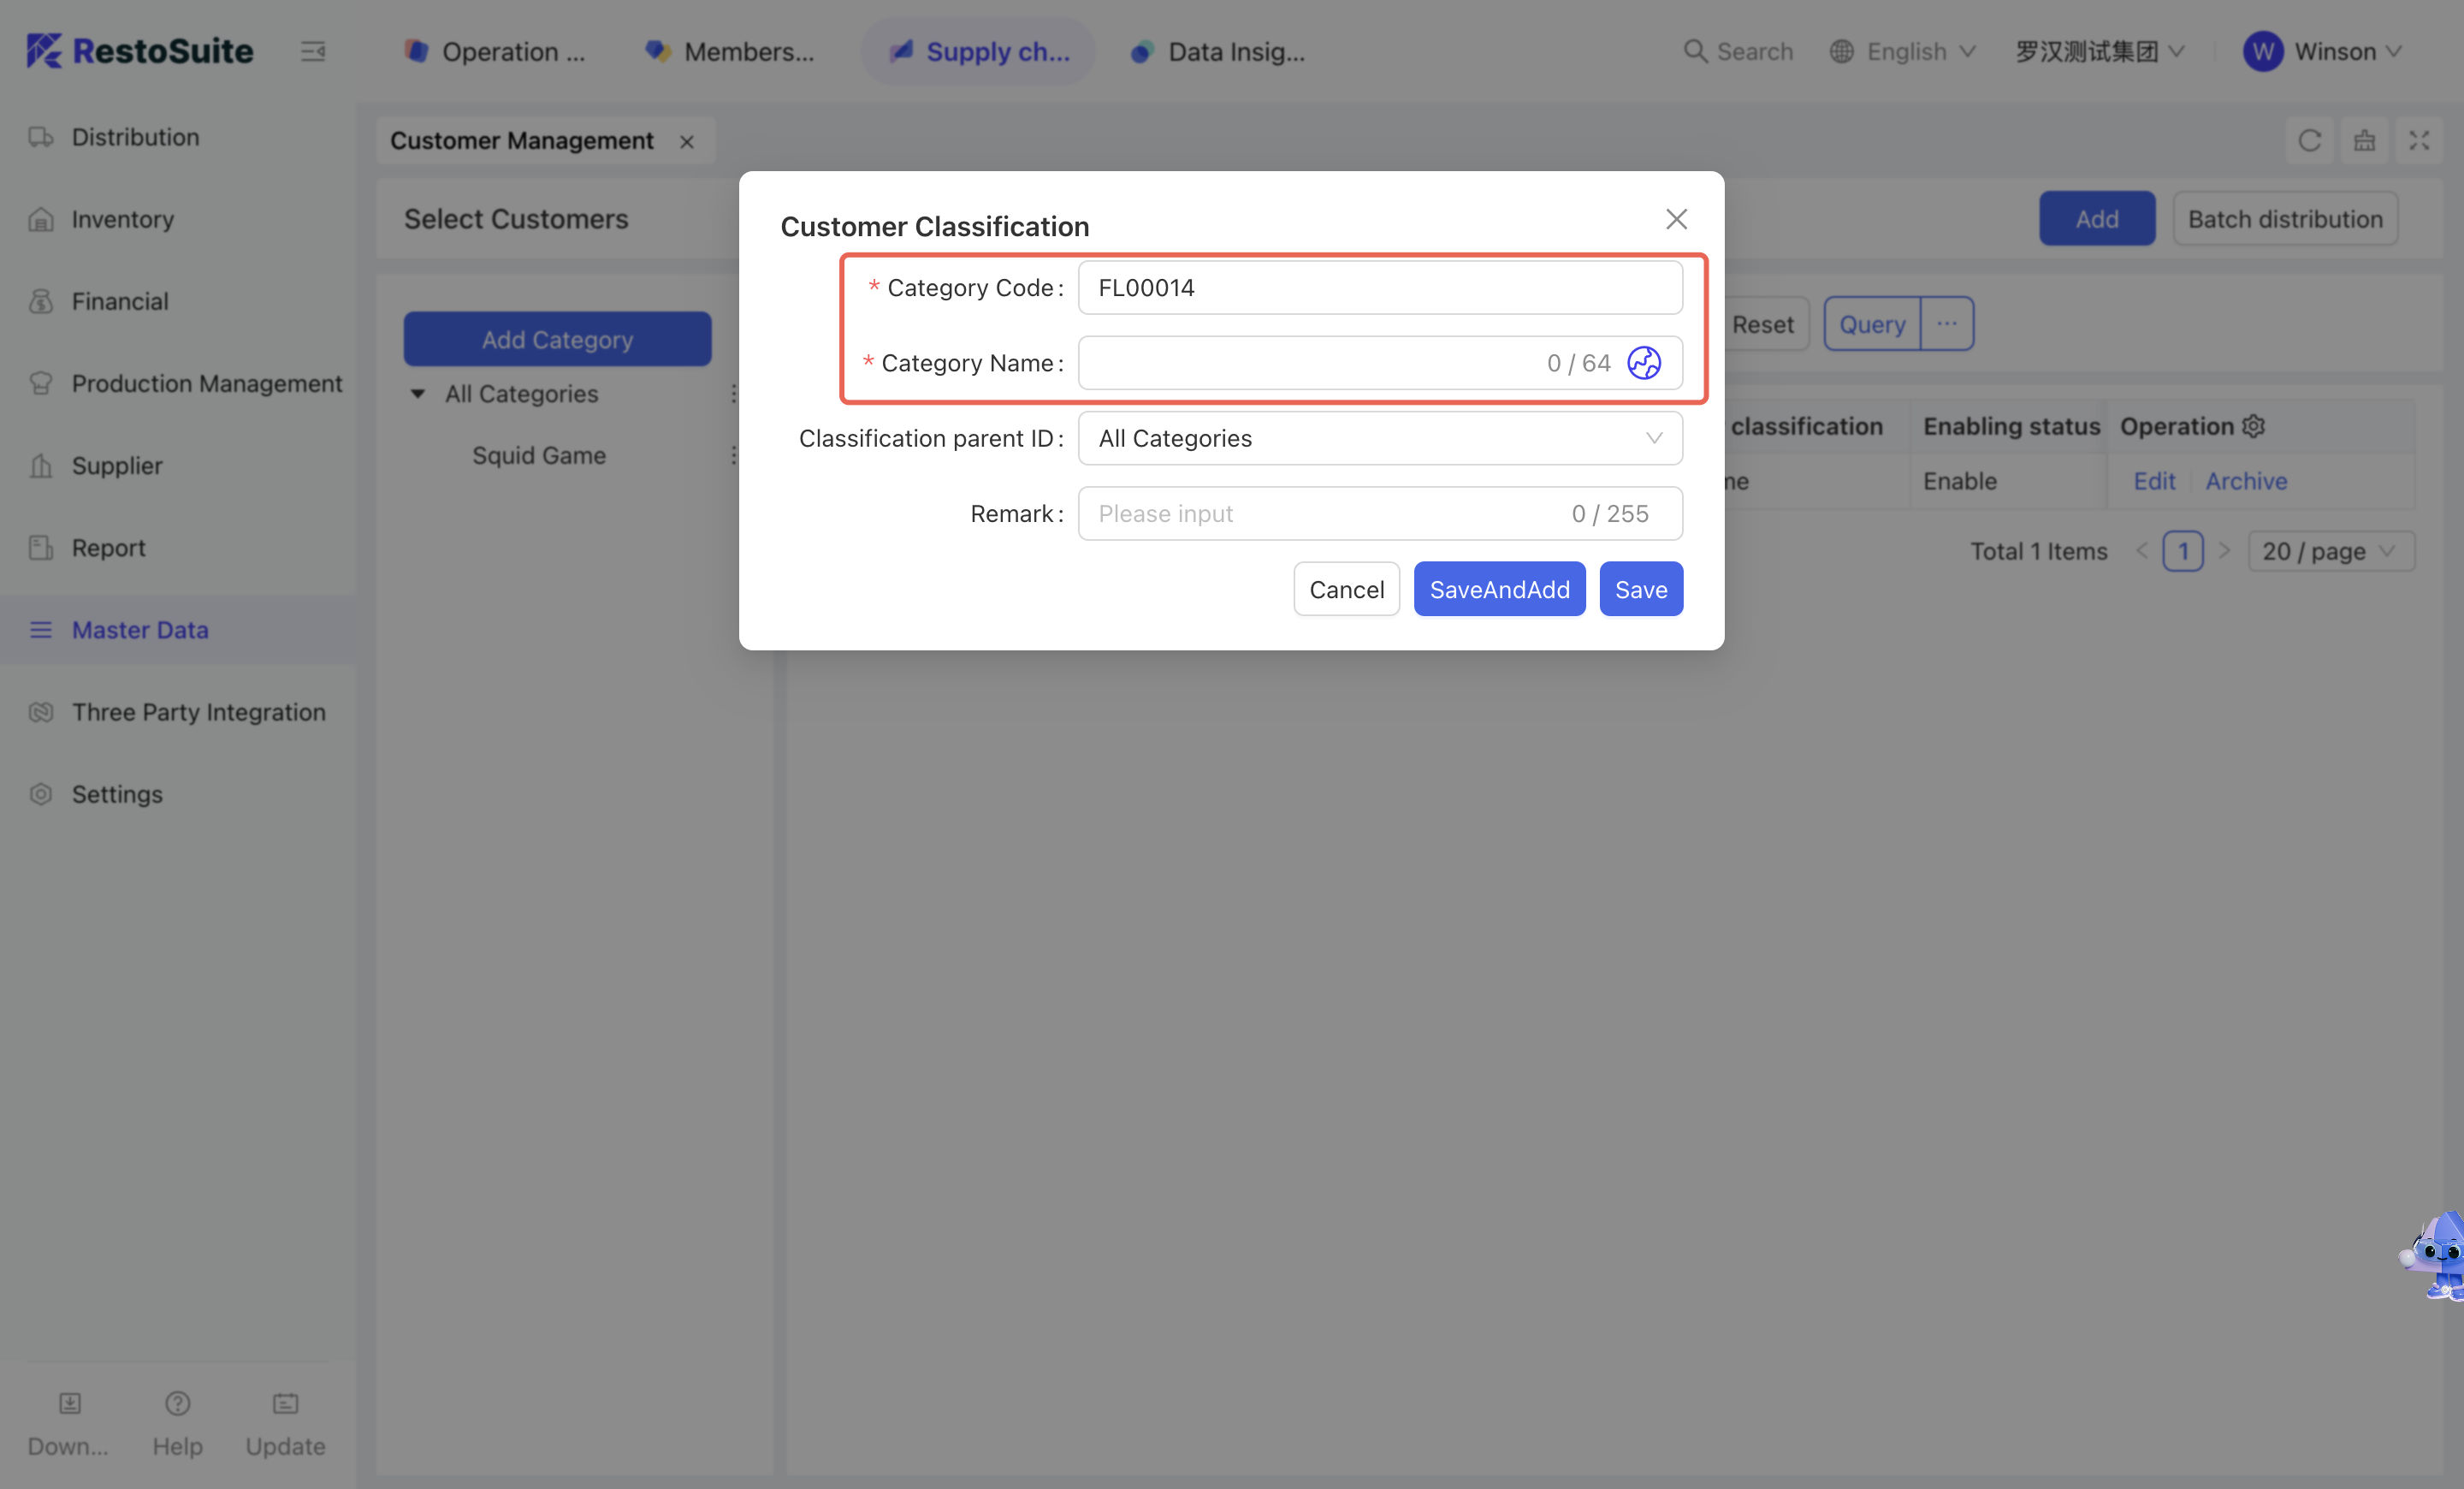Viewport: 2464px width, 1489px height.
Task: Click the fullscreen expand icon
Action: pos(2418,141)
